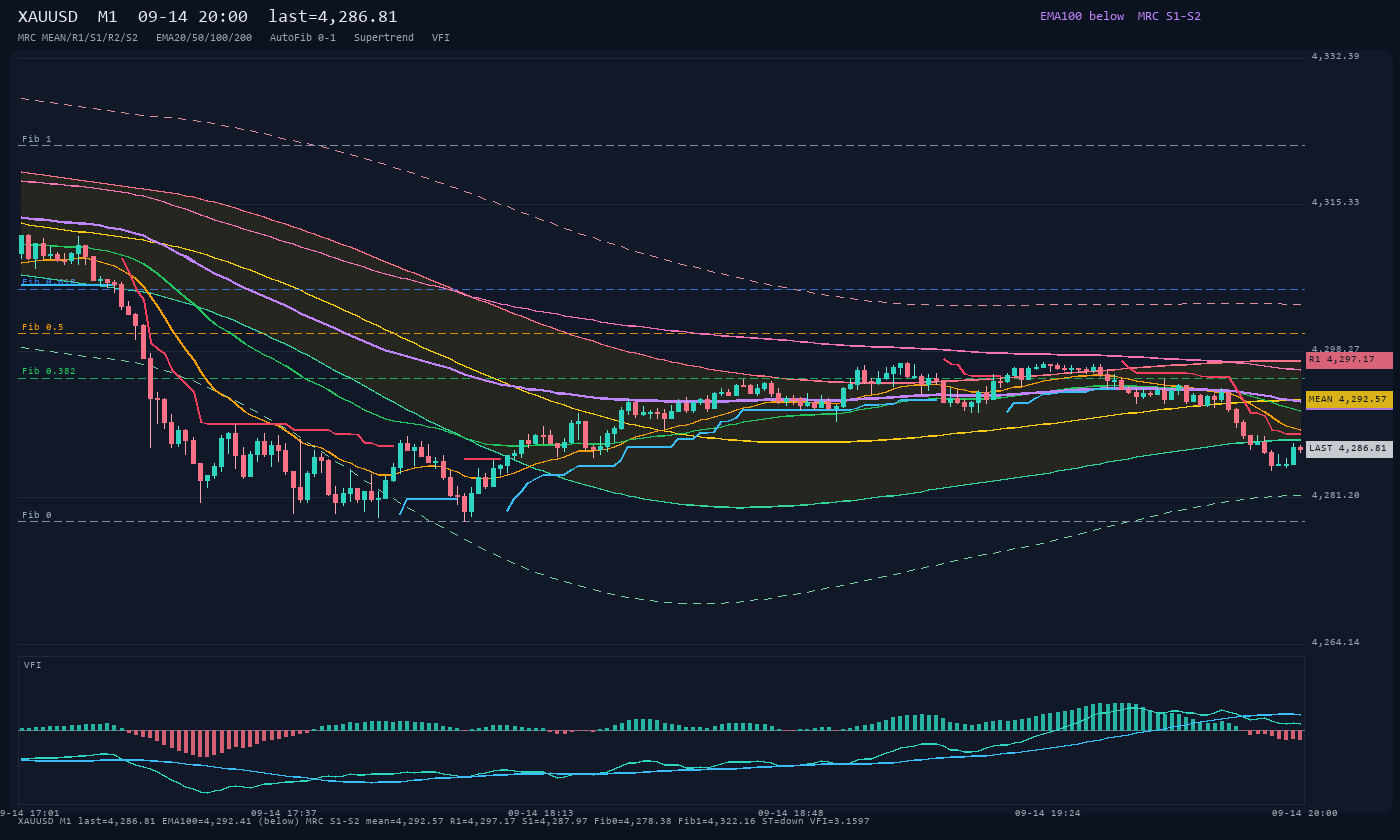Click the LAST 4,286.81 price tag

pyautogui.click(x=1349, y=449)
